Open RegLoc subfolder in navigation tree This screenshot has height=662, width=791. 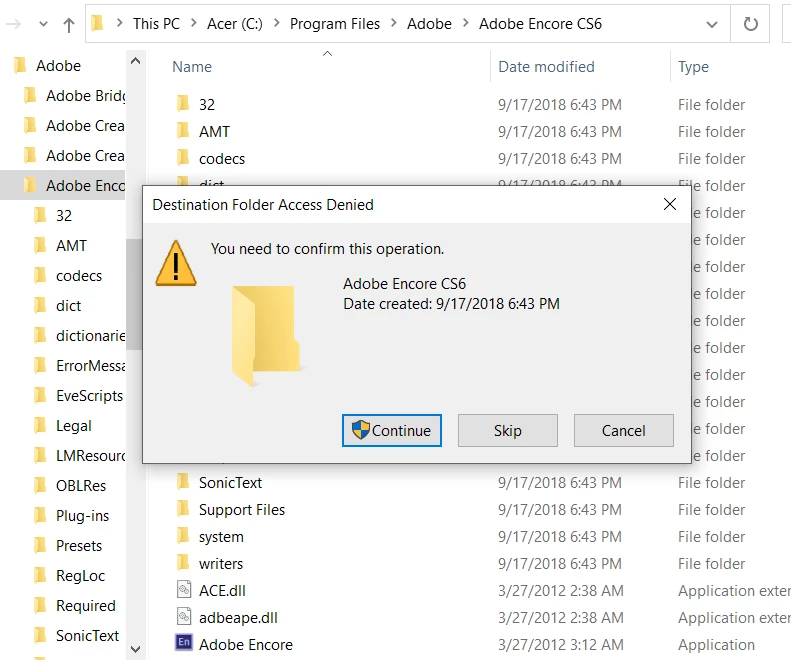80,576
